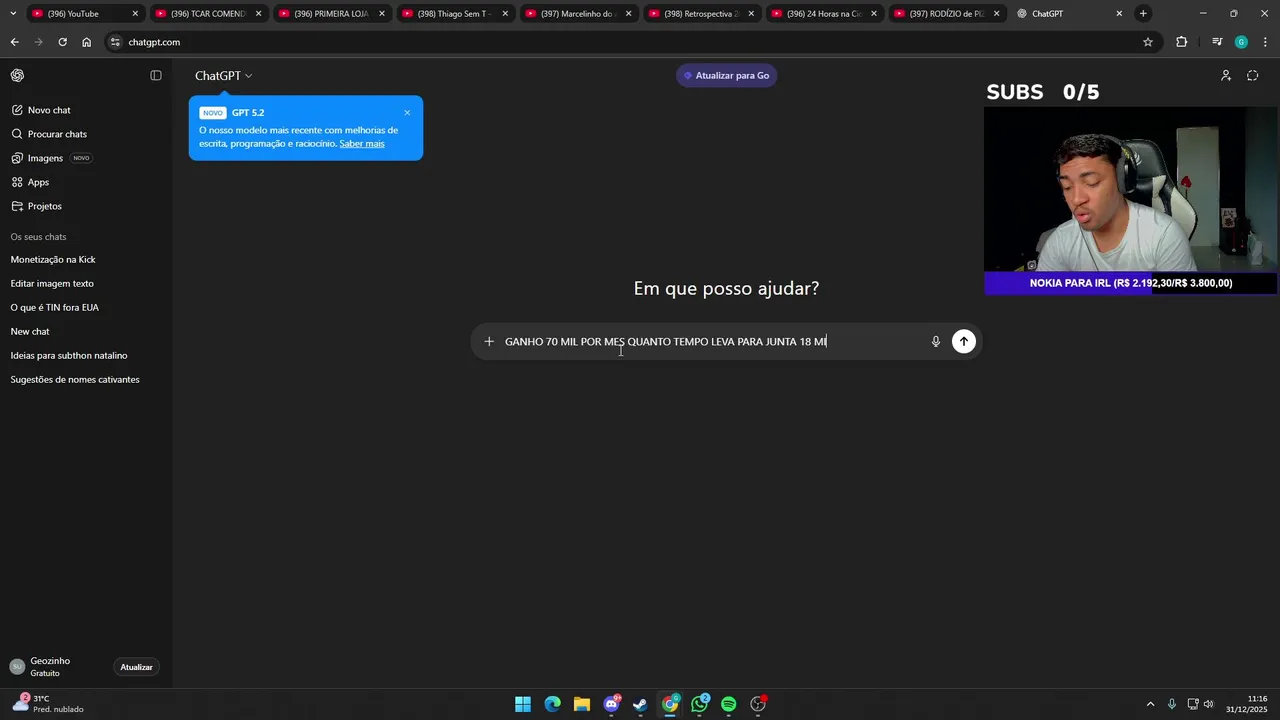Click the ChatGPT logo icon in the sidebar
This screenshot has width=1280, height=720.
(x=17, y=76)
